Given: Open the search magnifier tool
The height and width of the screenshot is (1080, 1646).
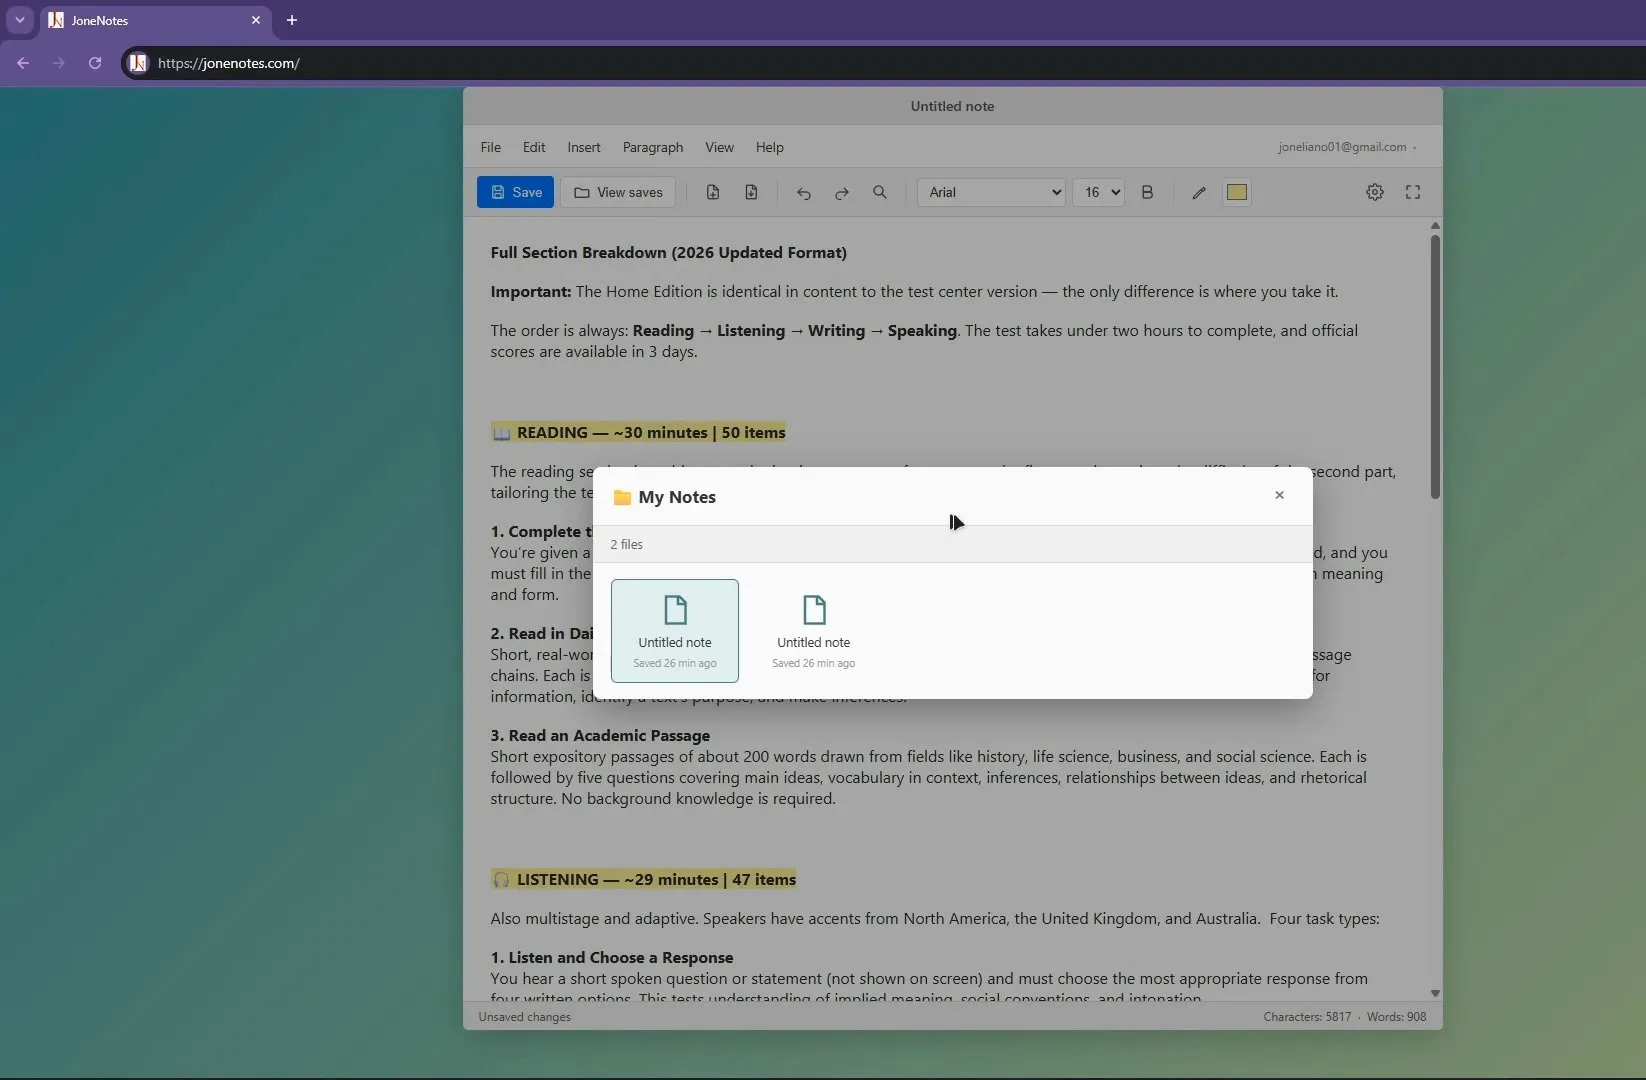Looking at the screenshot, I should [880, 192].
